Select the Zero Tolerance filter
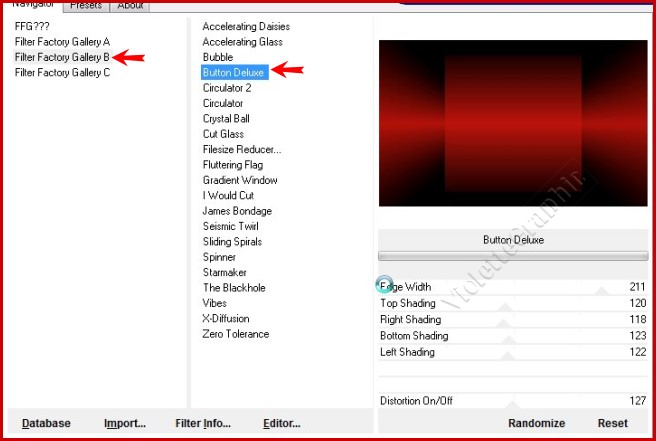Screen dimensions: 656x441 pyautogui.click(x=235, y=334)
